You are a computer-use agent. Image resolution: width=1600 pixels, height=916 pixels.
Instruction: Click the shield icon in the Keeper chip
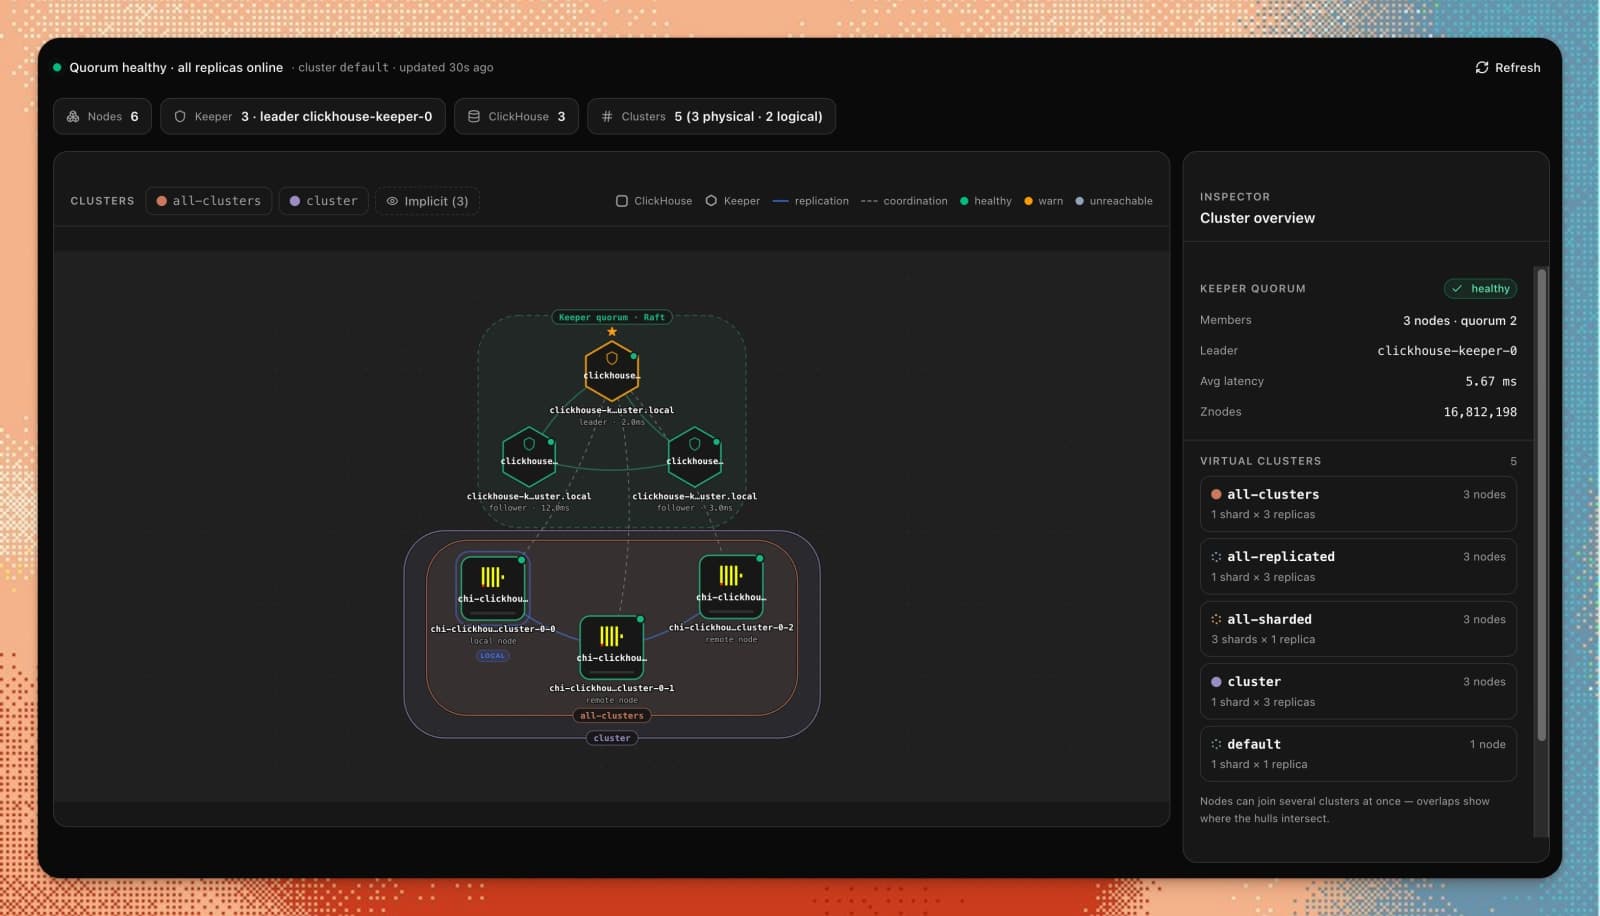[180, 116]
